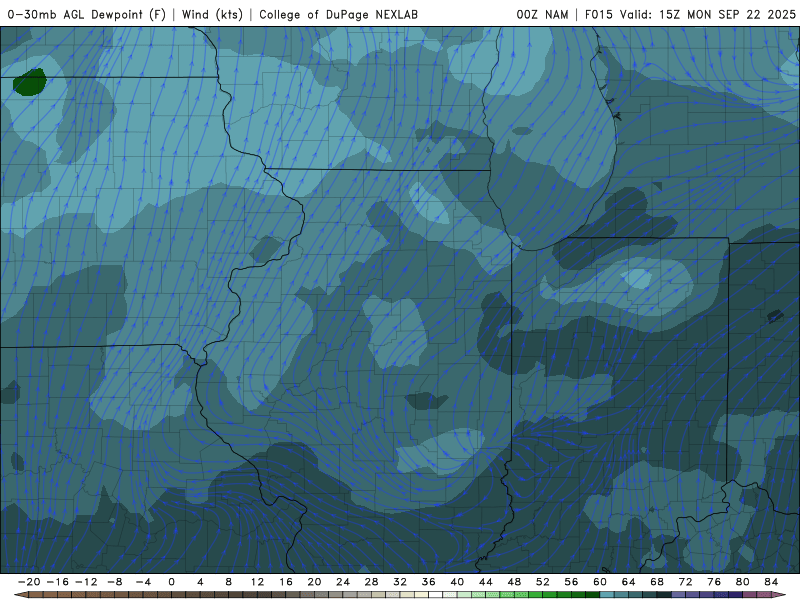Click the 72 value on the color scale
Image resolution: width=800 pixels, height=600 pixels.
[x=686, y=582]
